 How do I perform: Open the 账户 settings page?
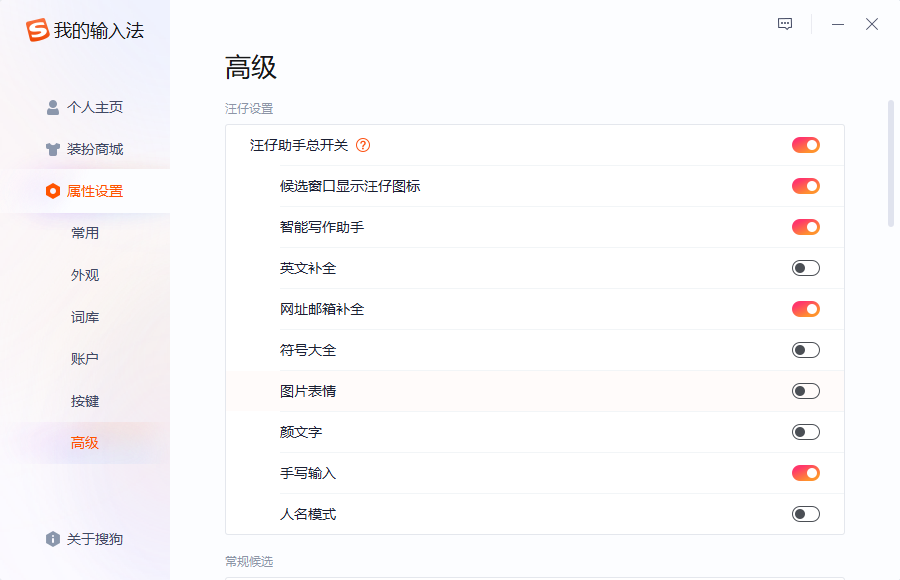coord(85,359)
